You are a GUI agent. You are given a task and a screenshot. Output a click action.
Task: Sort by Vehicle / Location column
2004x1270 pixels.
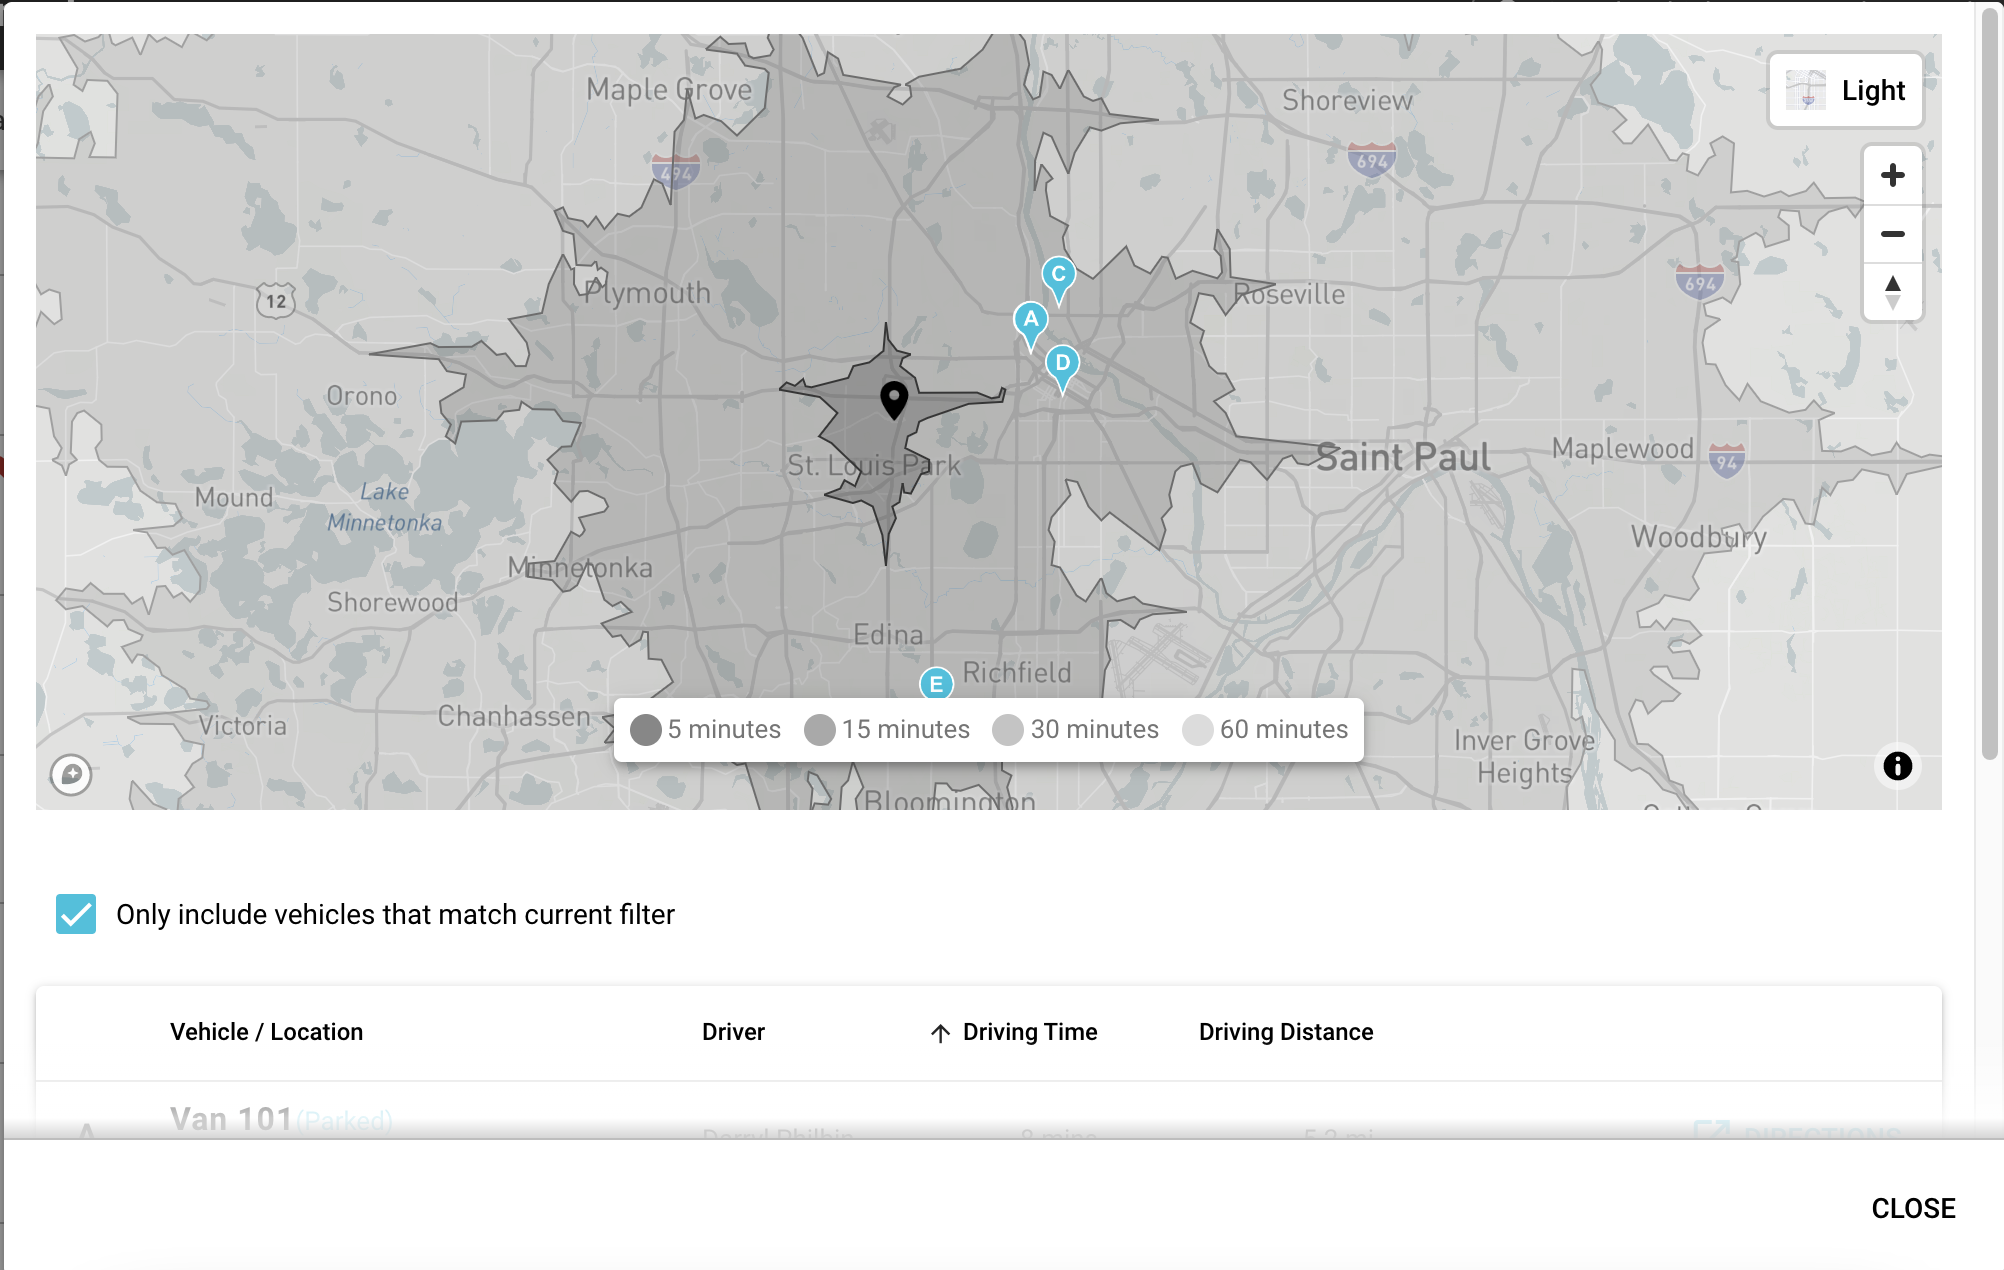click(x=266, y=1032)
